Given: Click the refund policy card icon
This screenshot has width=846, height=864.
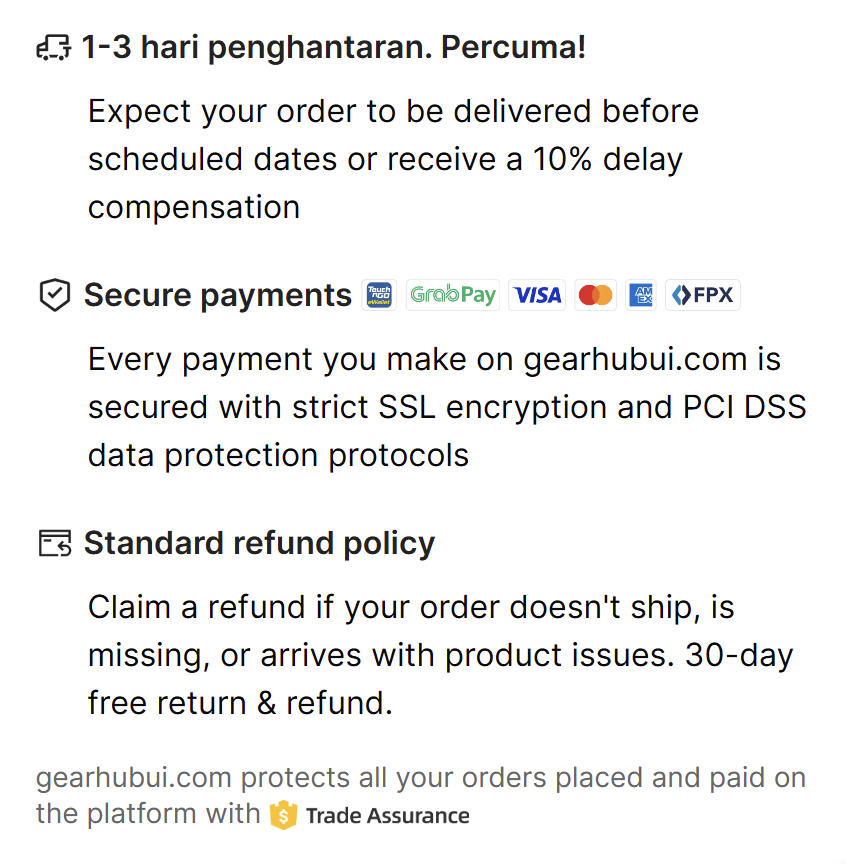Looking at the screenshot, I should pos(54,543).
